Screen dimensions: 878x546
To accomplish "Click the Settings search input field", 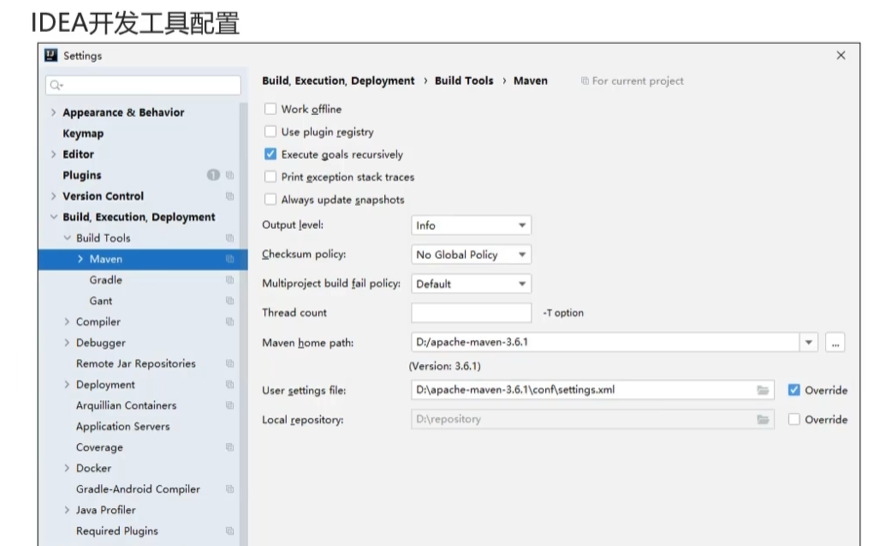I will pyautogui.click(x=143, y=85).
